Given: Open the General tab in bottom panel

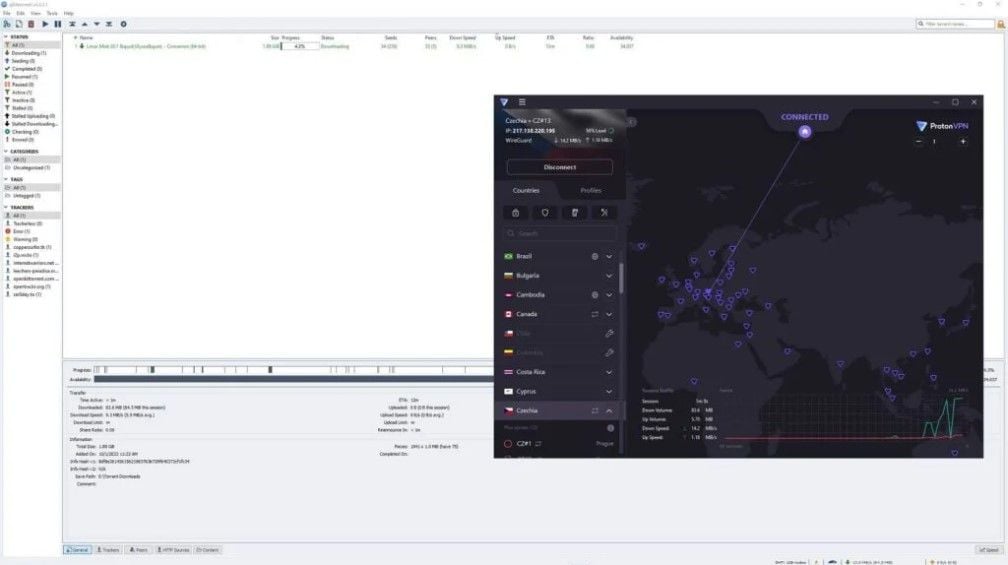Looking at the screenshot, I should click(x=77, y=550).
